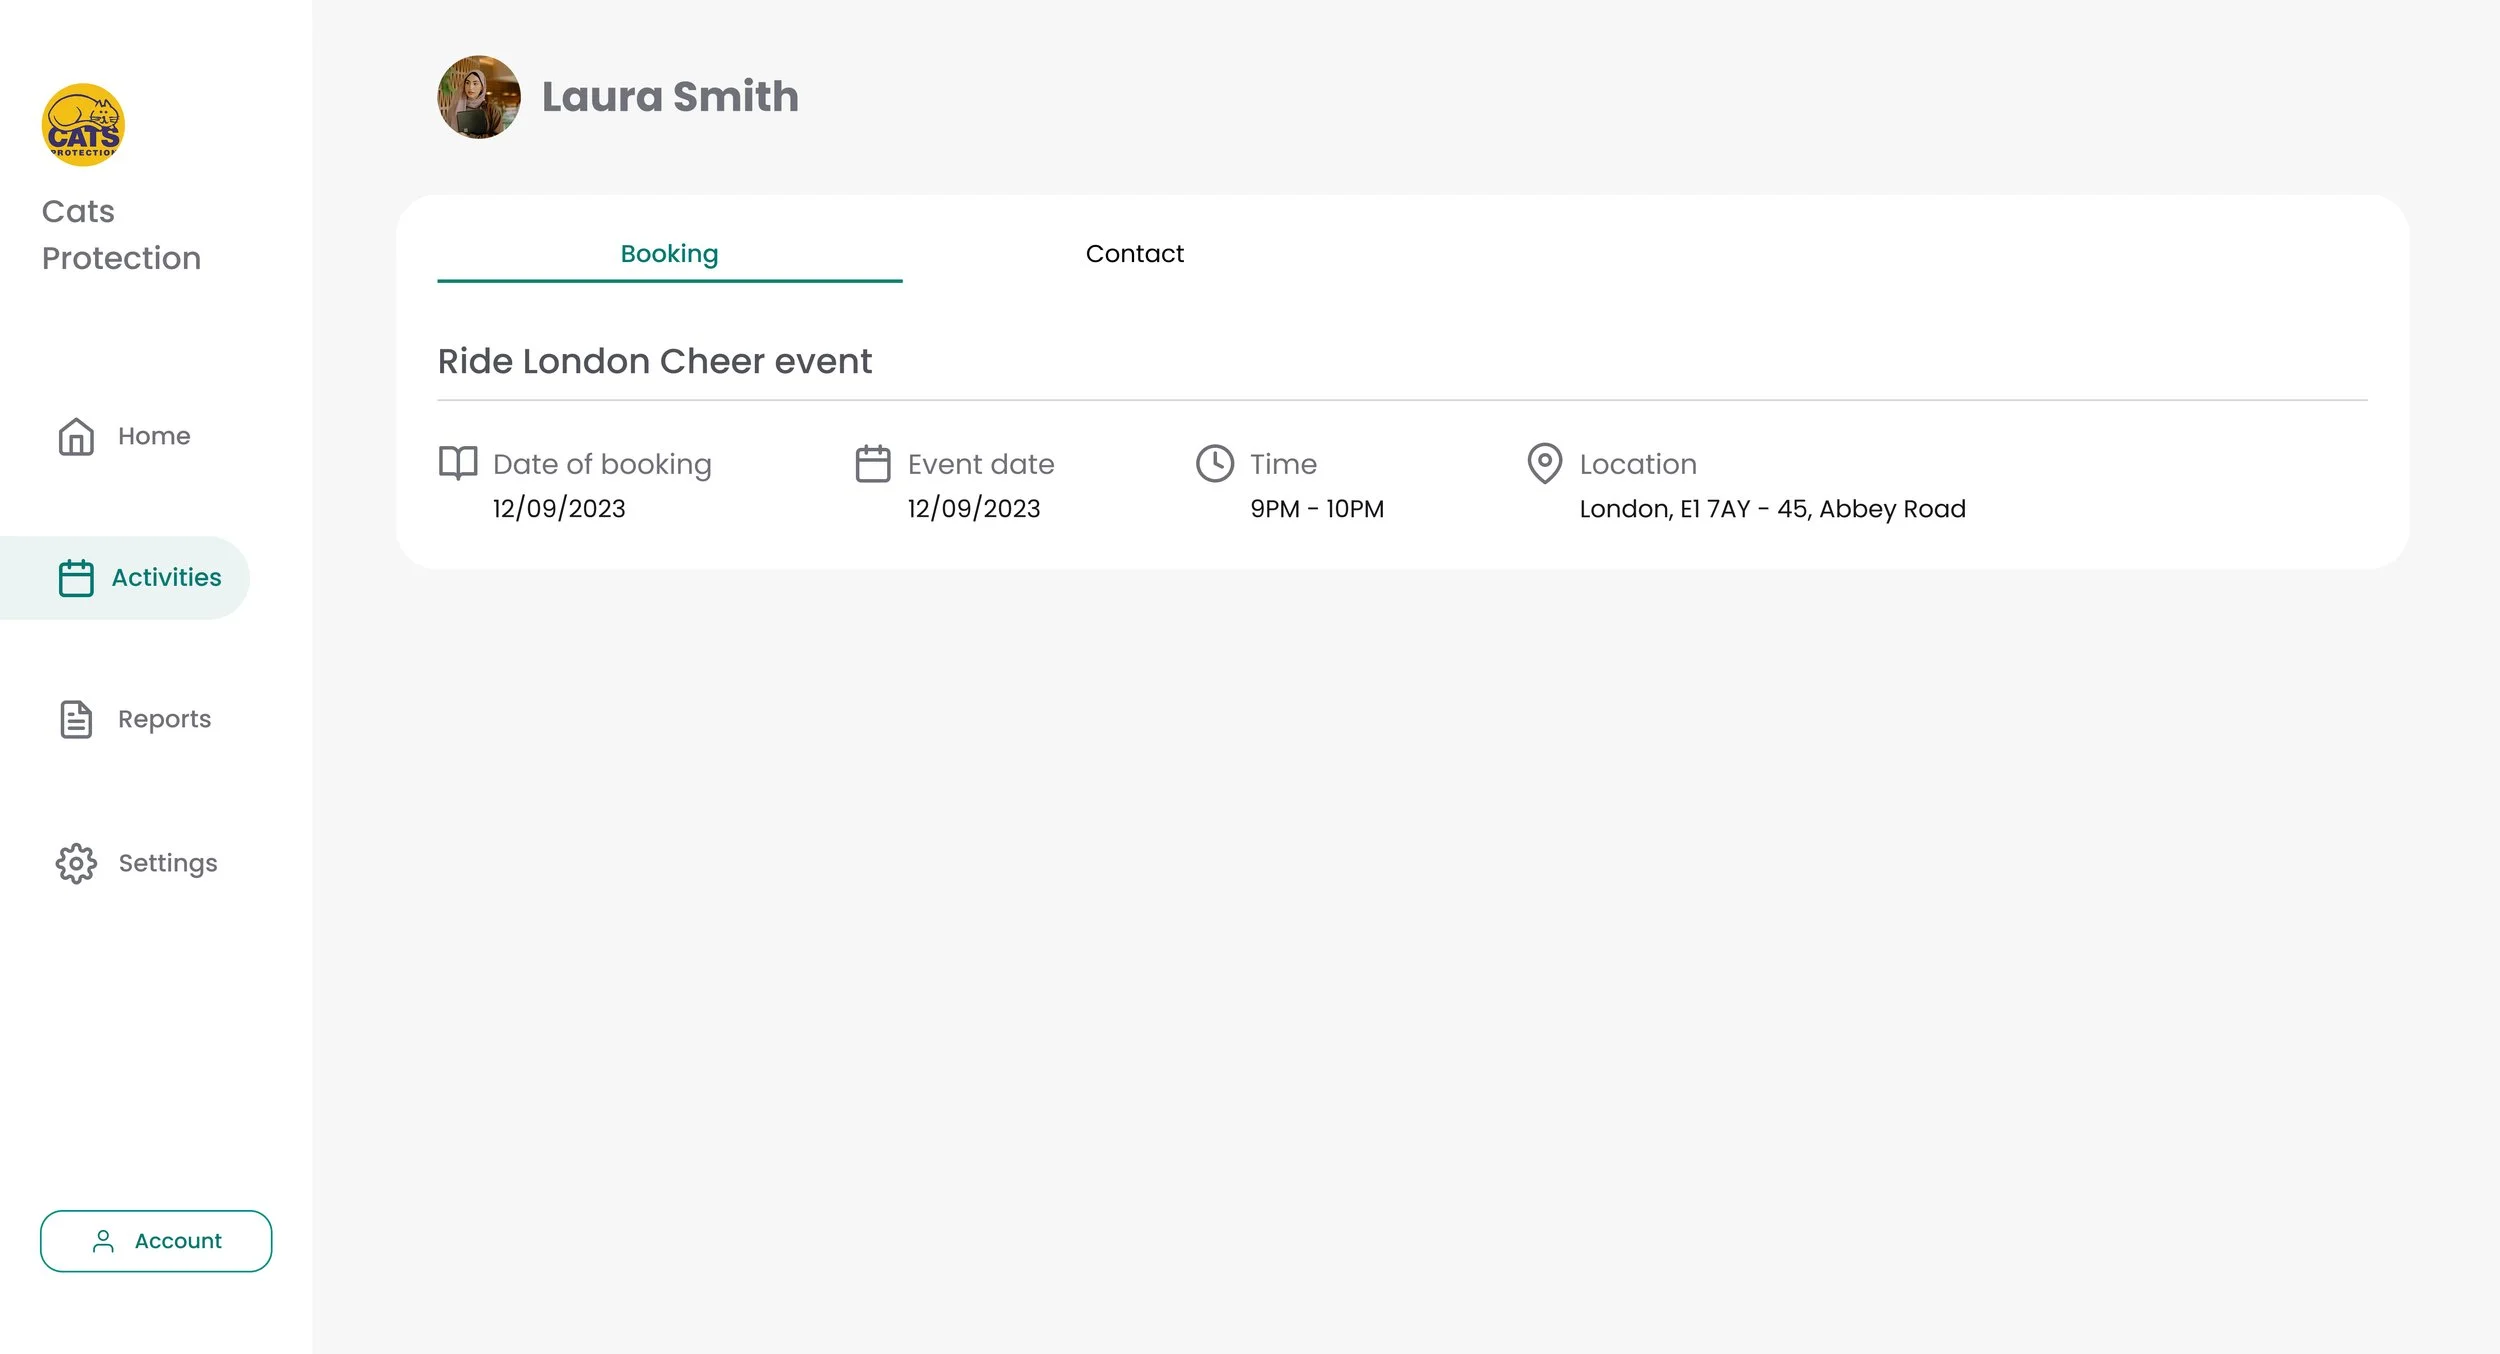Switch to the Contact tab
Image resolution: width=2500 pixels, height=1354 pixels.
pyautogui.click(x=1135, y=254)
